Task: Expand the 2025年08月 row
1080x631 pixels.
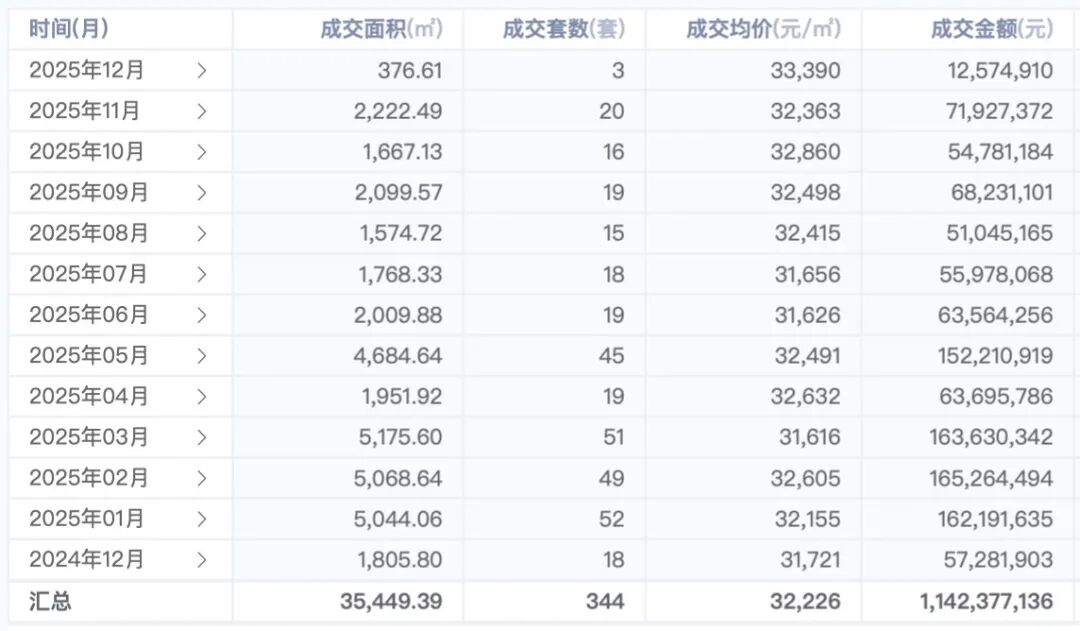Action: [x=202, y=233]
